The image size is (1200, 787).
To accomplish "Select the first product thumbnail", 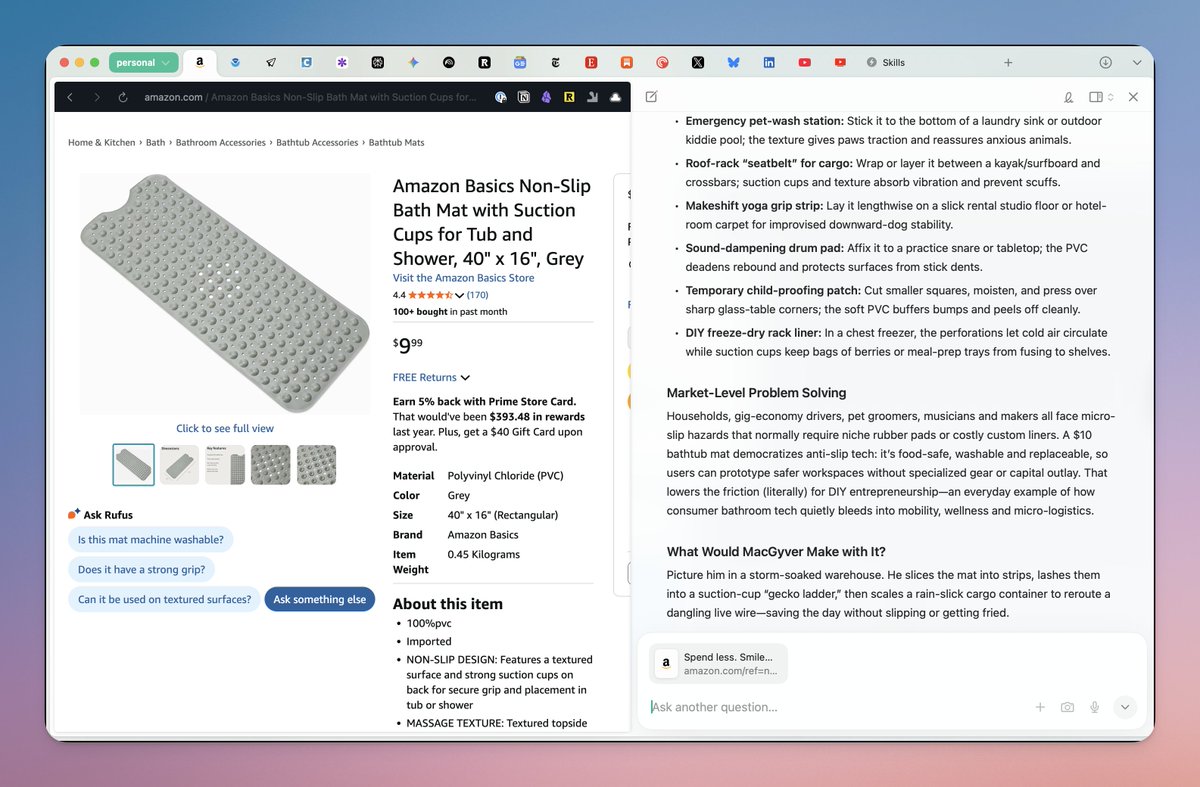I will (134, 465).
